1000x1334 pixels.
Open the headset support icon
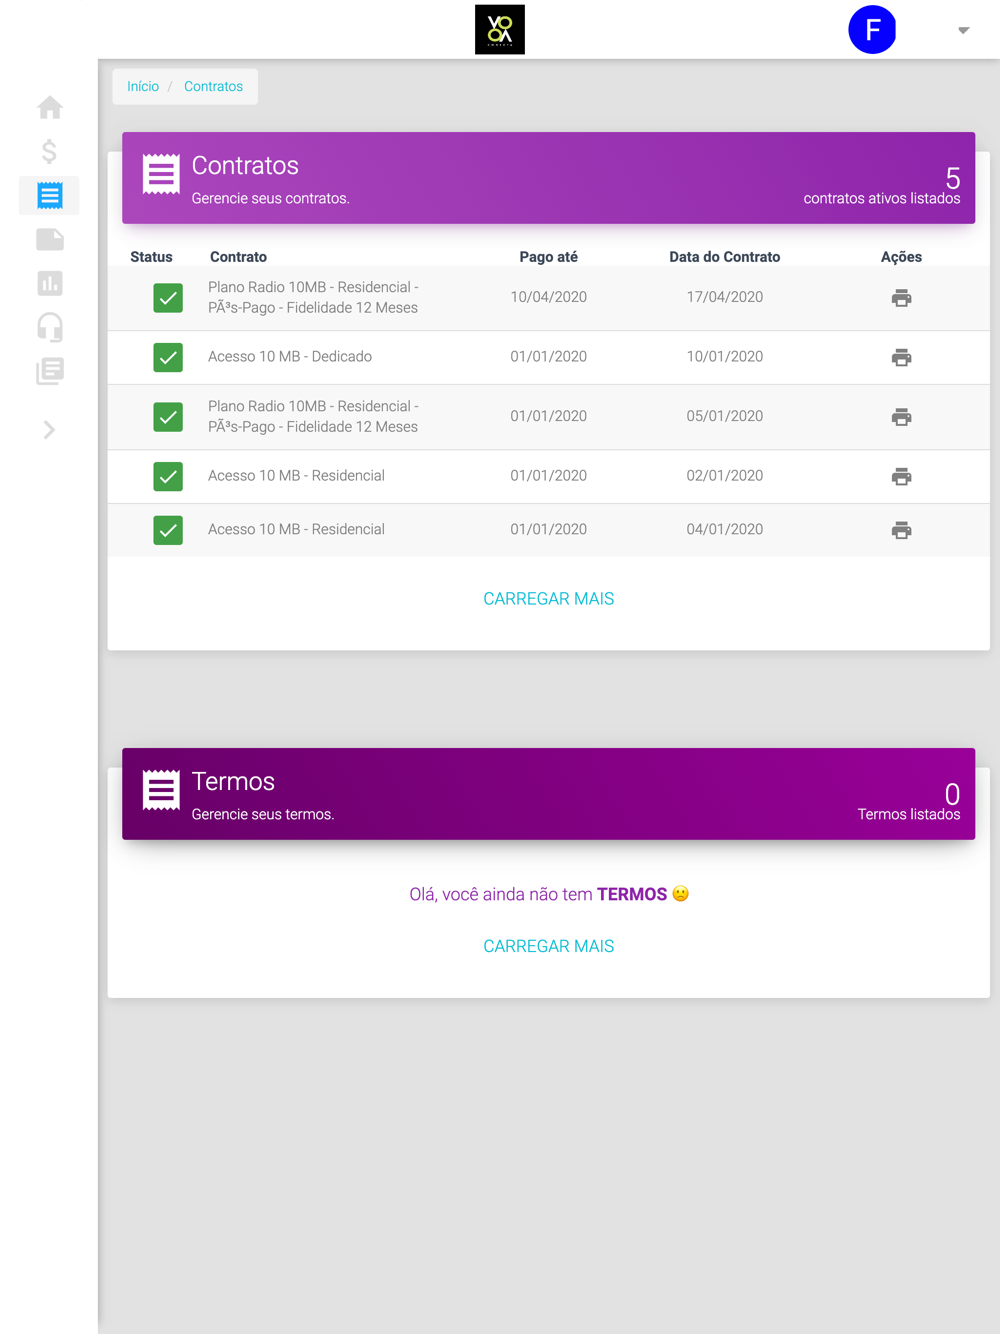pyautogui.click(x=50, y=327)
